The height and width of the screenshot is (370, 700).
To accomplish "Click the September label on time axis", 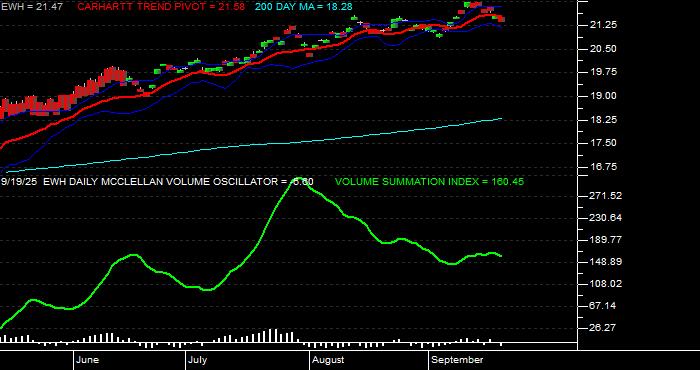I will pos(458,360).
